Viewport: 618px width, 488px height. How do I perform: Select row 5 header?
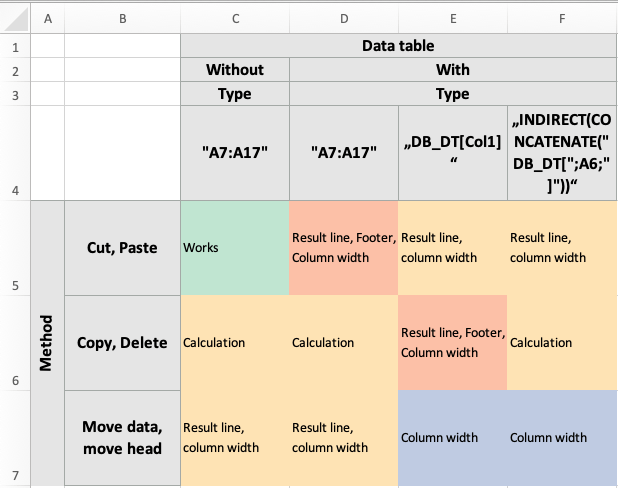15,248
